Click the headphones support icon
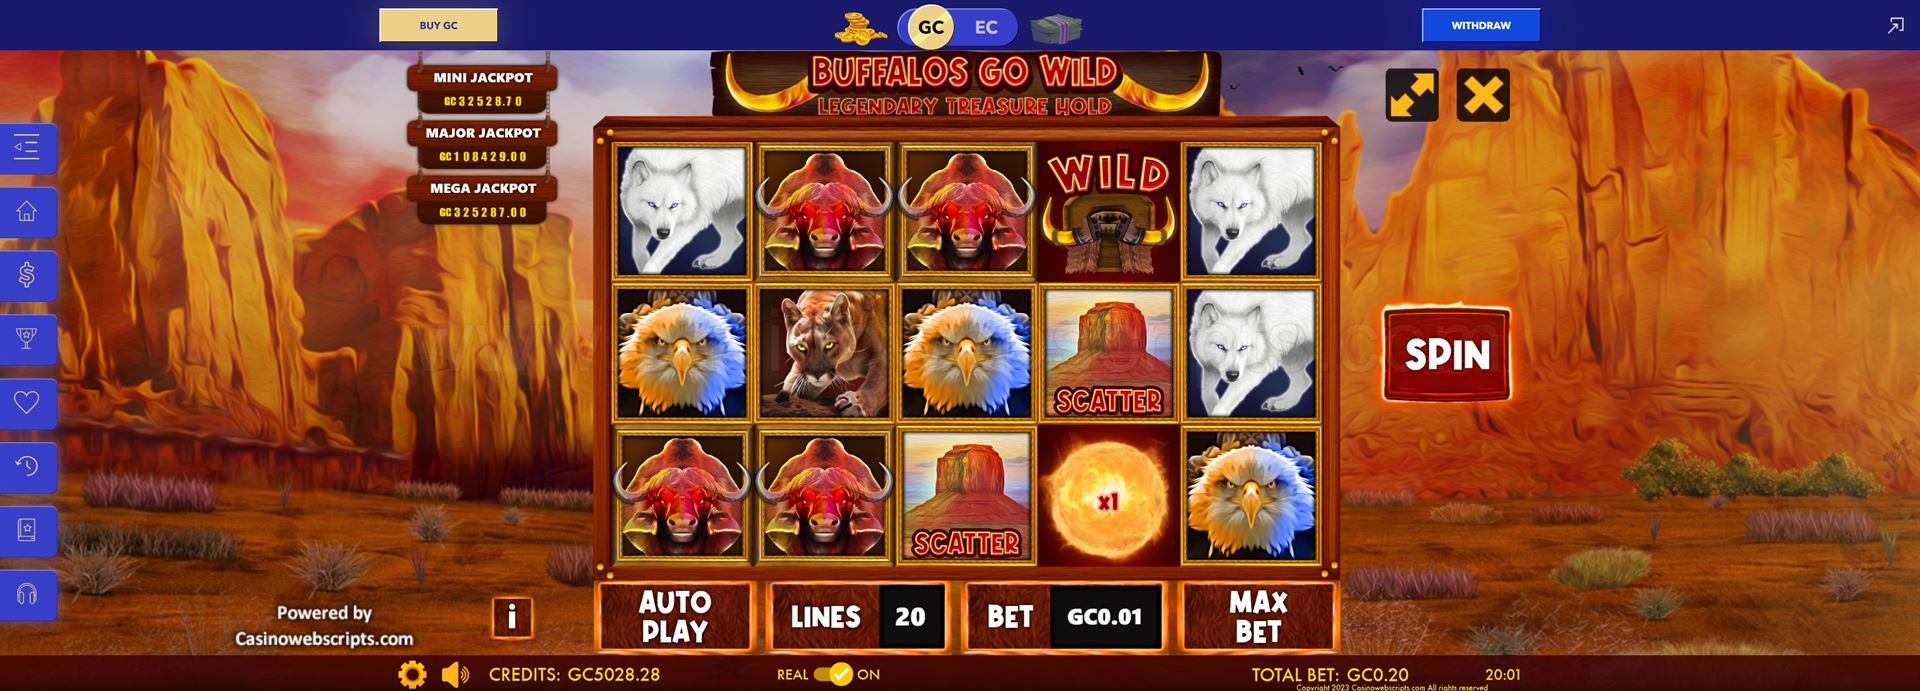The image size is (1920, 691). click(27, 595)
